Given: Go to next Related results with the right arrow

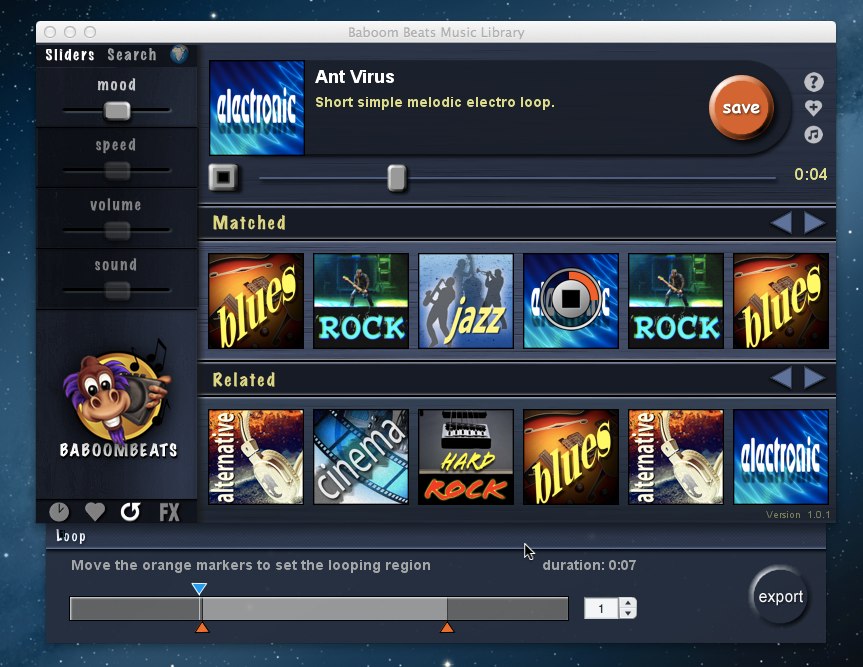Looking at the screenshot, I should tap(815, 378).
